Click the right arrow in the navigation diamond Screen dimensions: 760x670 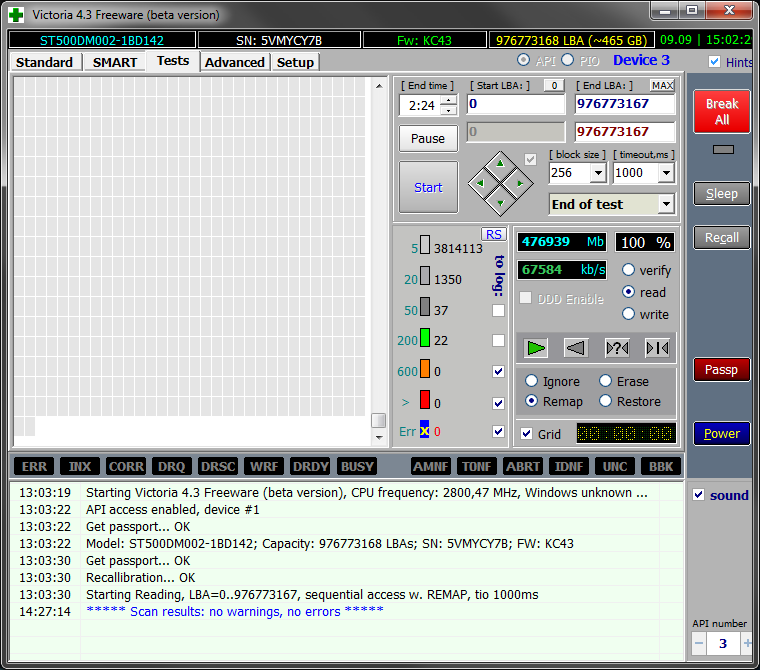click(x=520, y=183)
